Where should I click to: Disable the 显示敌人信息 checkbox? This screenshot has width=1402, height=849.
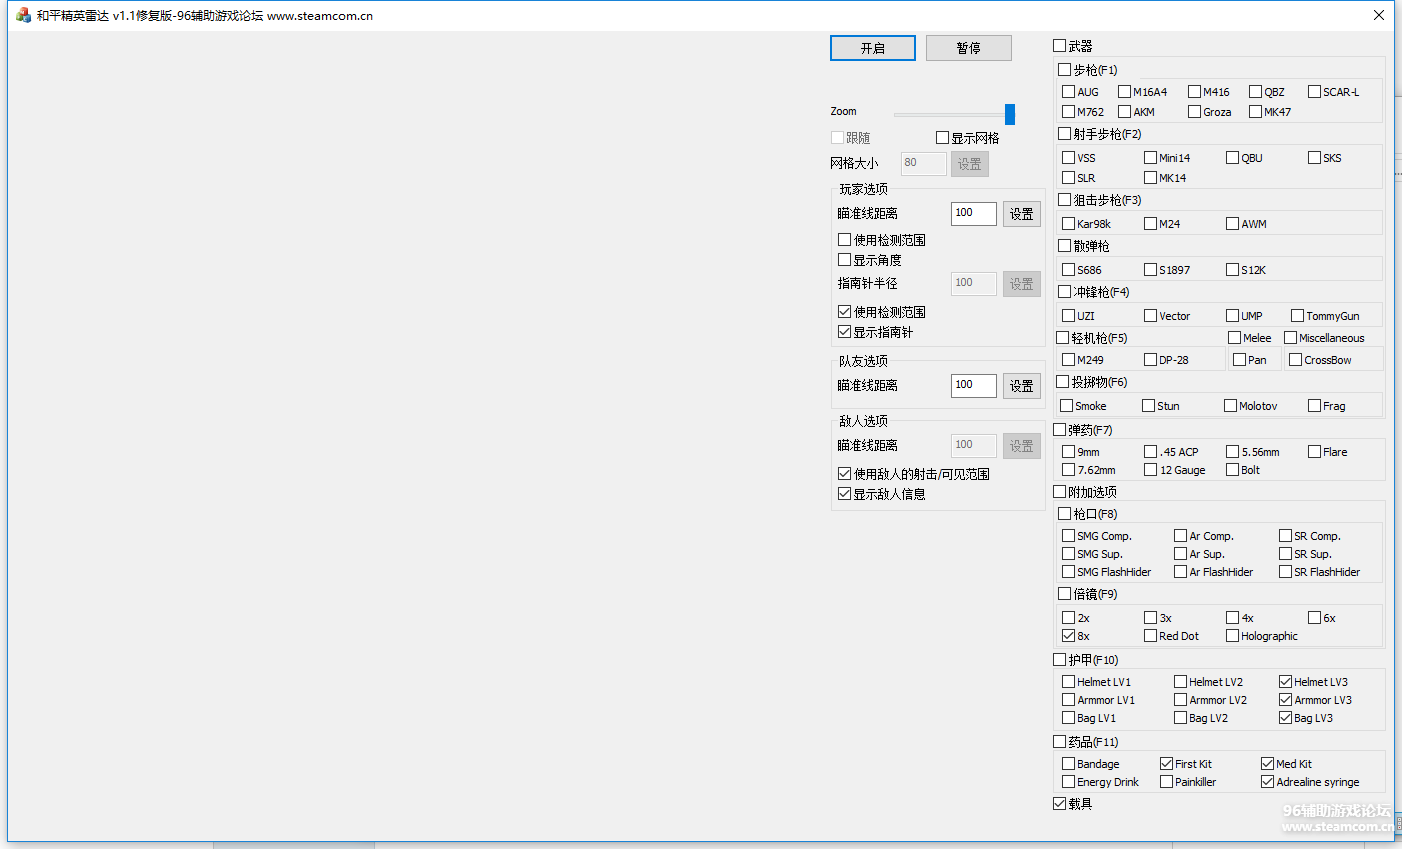coord(845,494)
